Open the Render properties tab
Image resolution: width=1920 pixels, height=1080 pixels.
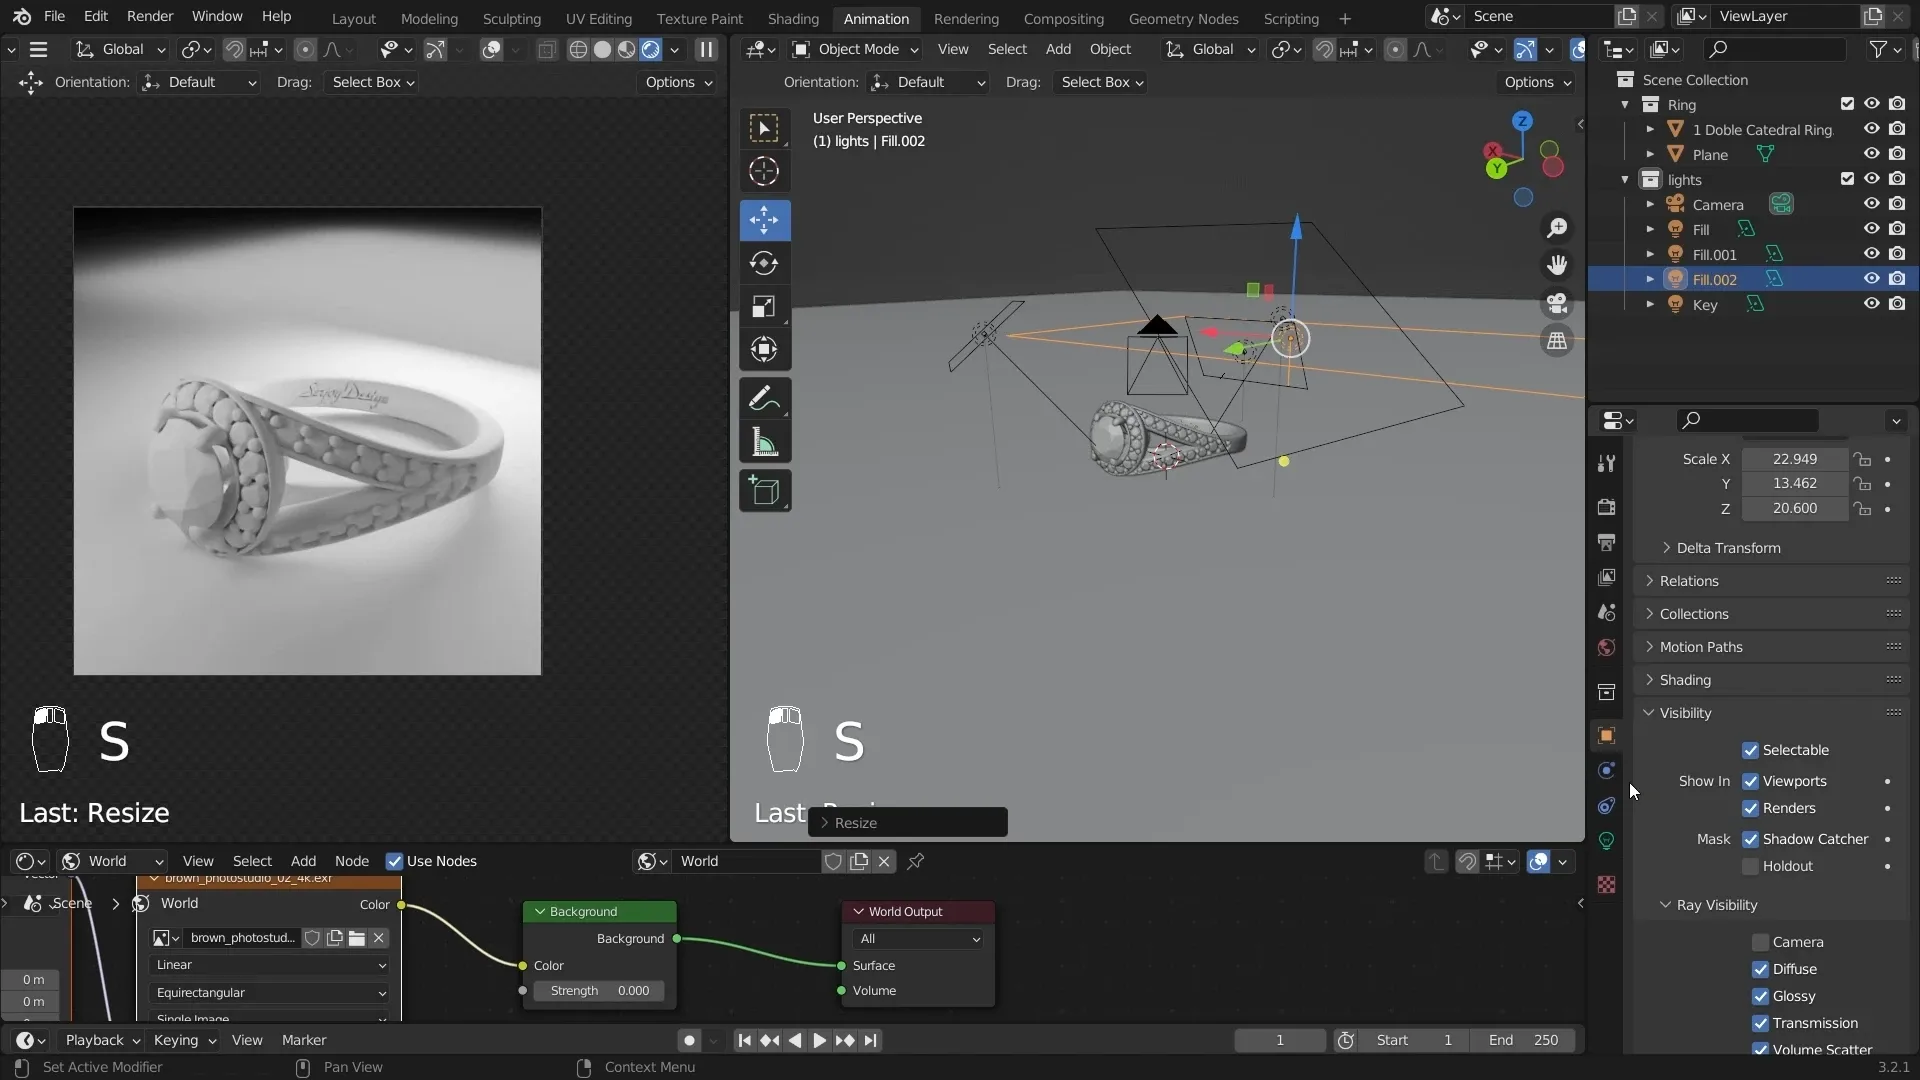click(x=1606, y=507)
